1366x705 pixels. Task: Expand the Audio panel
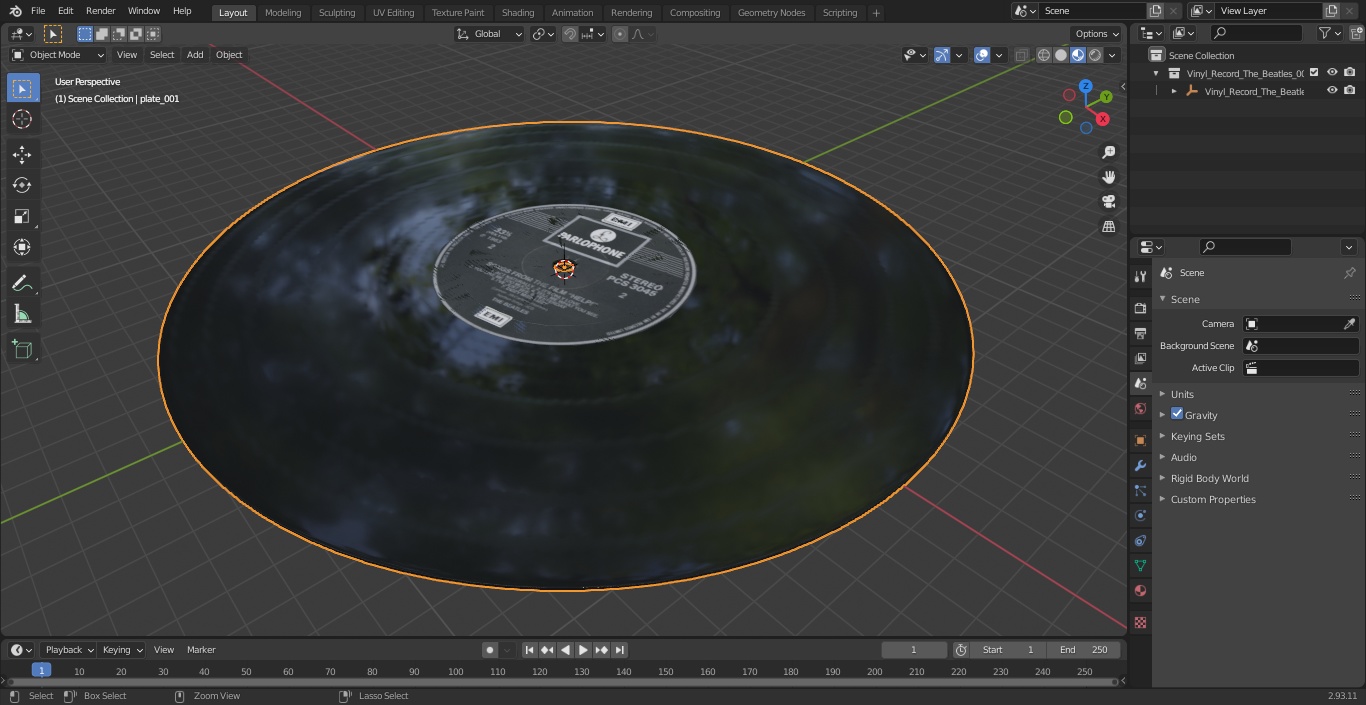tap(1183, 457)
